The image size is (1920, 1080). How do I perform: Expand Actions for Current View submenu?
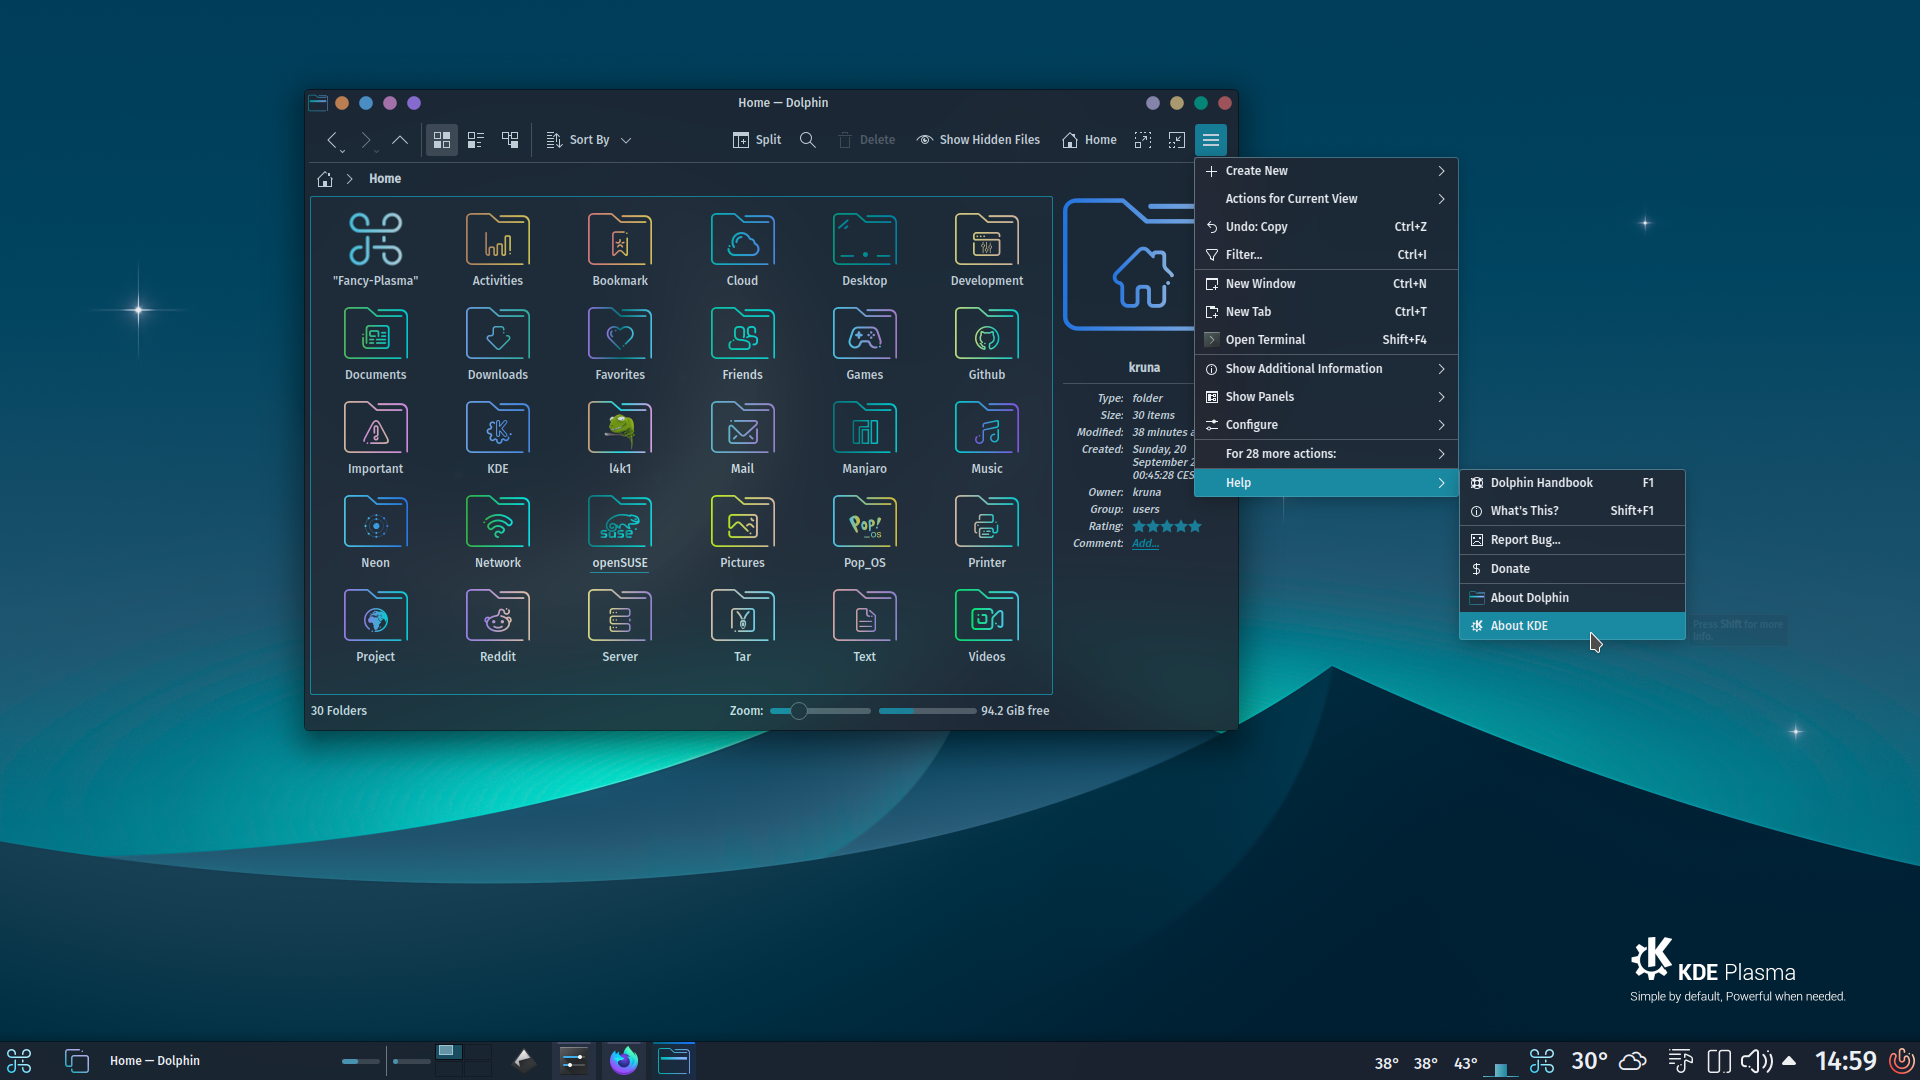coord(1326,199)
